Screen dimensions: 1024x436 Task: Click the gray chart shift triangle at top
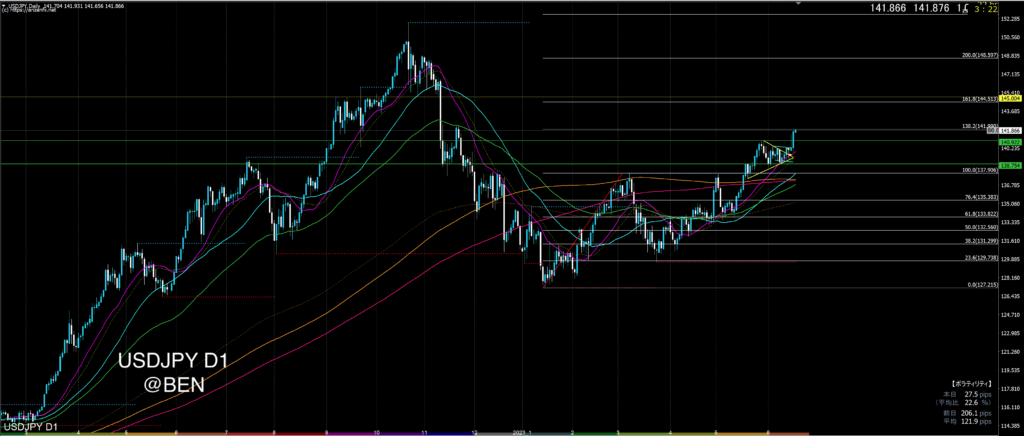(797, 5)
